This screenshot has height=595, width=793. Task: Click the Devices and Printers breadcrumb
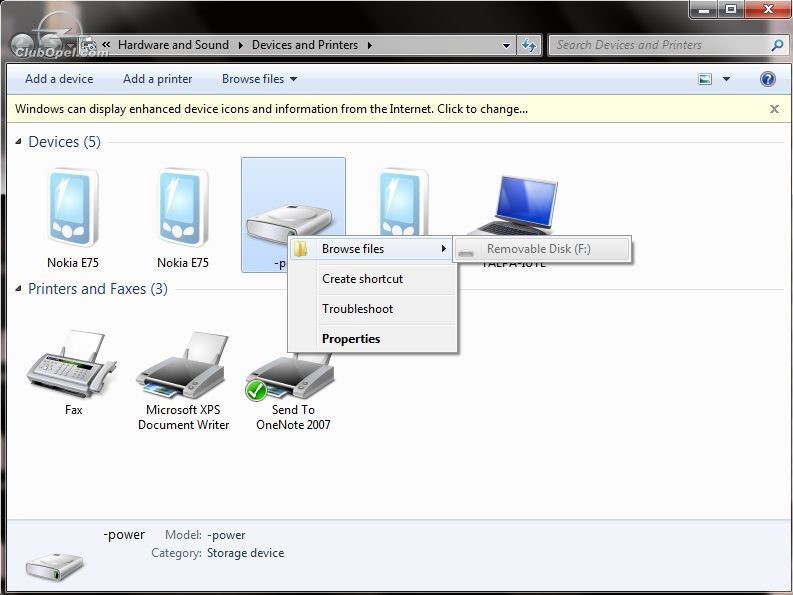pyautogui.click(x=305, y=45)
